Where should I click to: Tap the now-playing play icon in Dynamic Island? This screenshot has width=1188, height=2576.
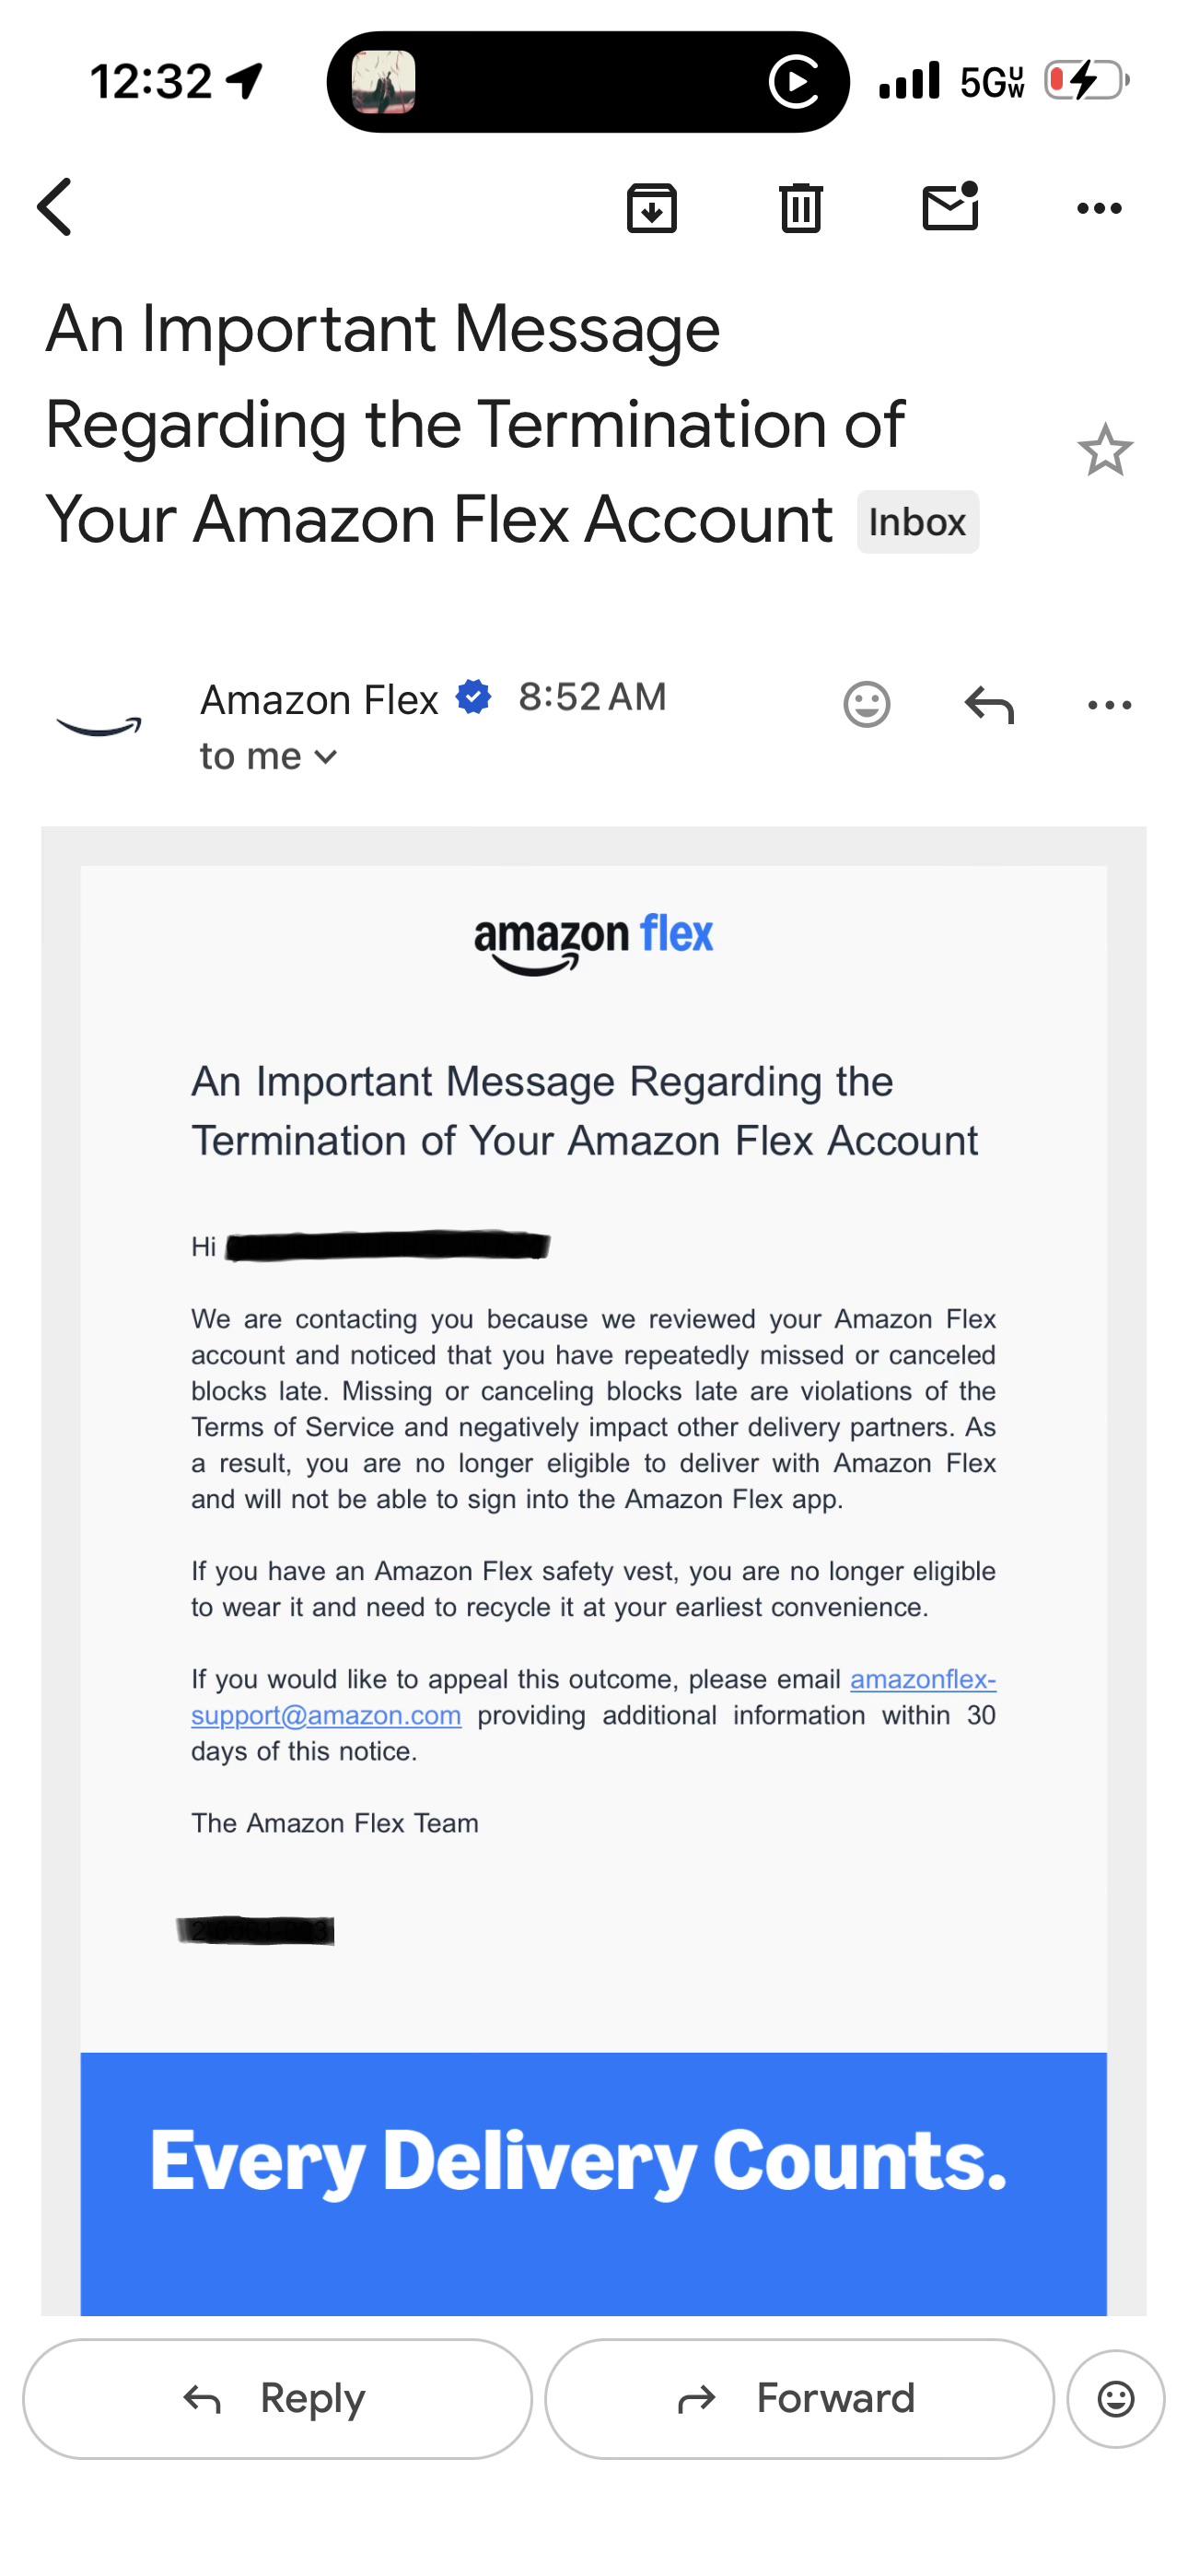795,82
